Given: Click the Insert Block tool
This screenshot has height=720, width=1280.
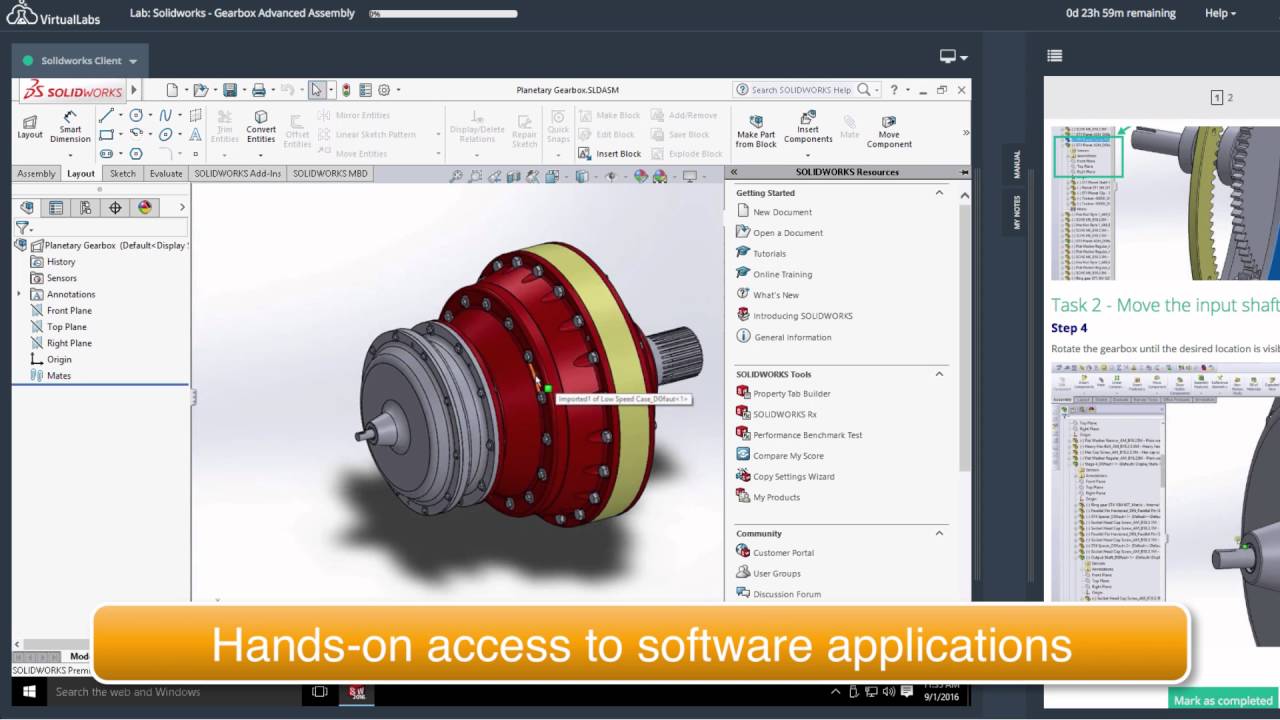Looking at the screenshot, I should click(x=609, y=154).
